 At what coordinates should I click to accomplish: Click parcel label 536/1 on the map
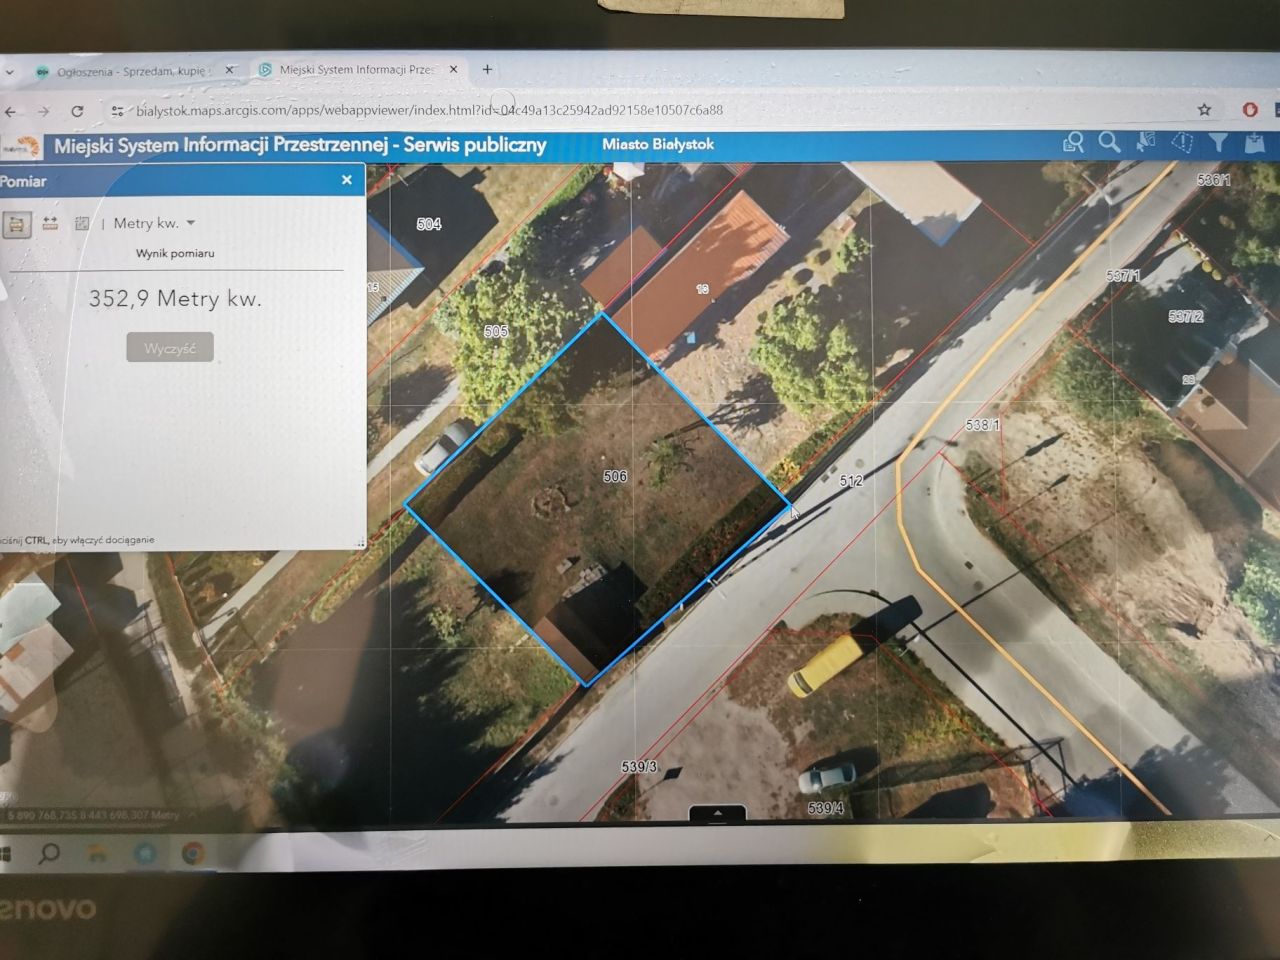1213,180
